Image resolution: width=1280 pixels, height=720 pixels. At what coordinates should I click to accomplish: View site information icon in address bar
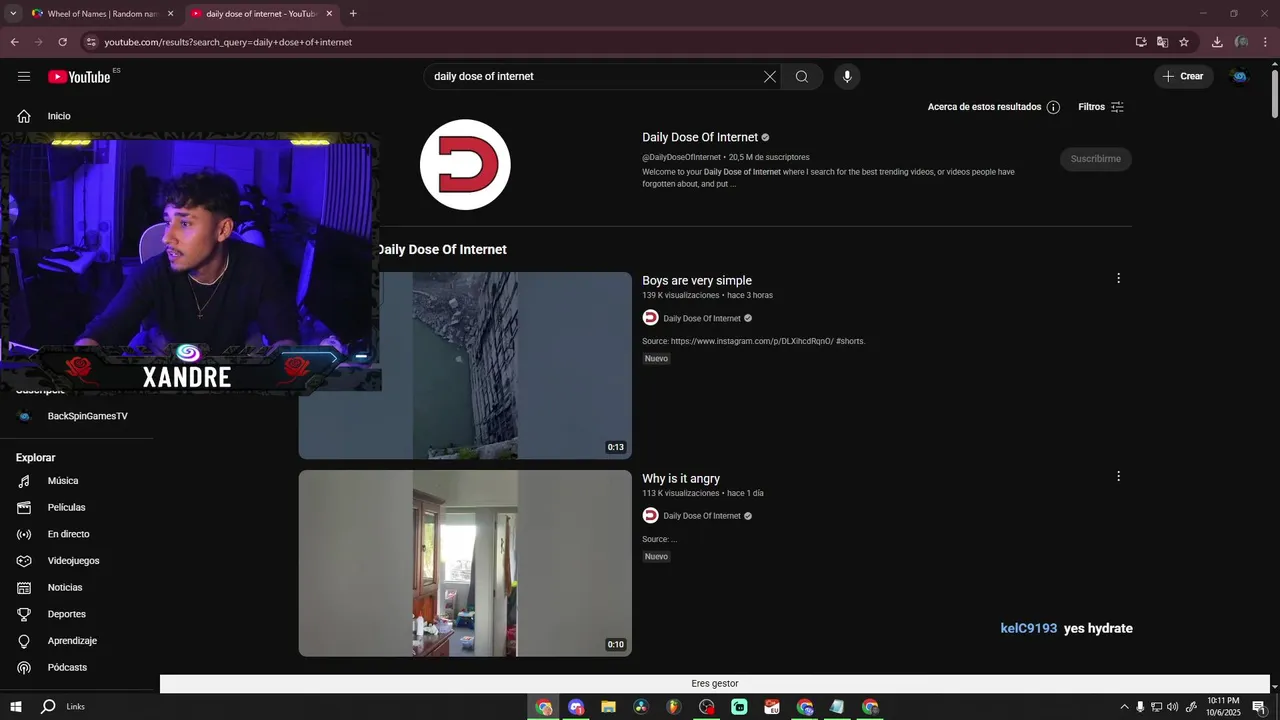91,42
